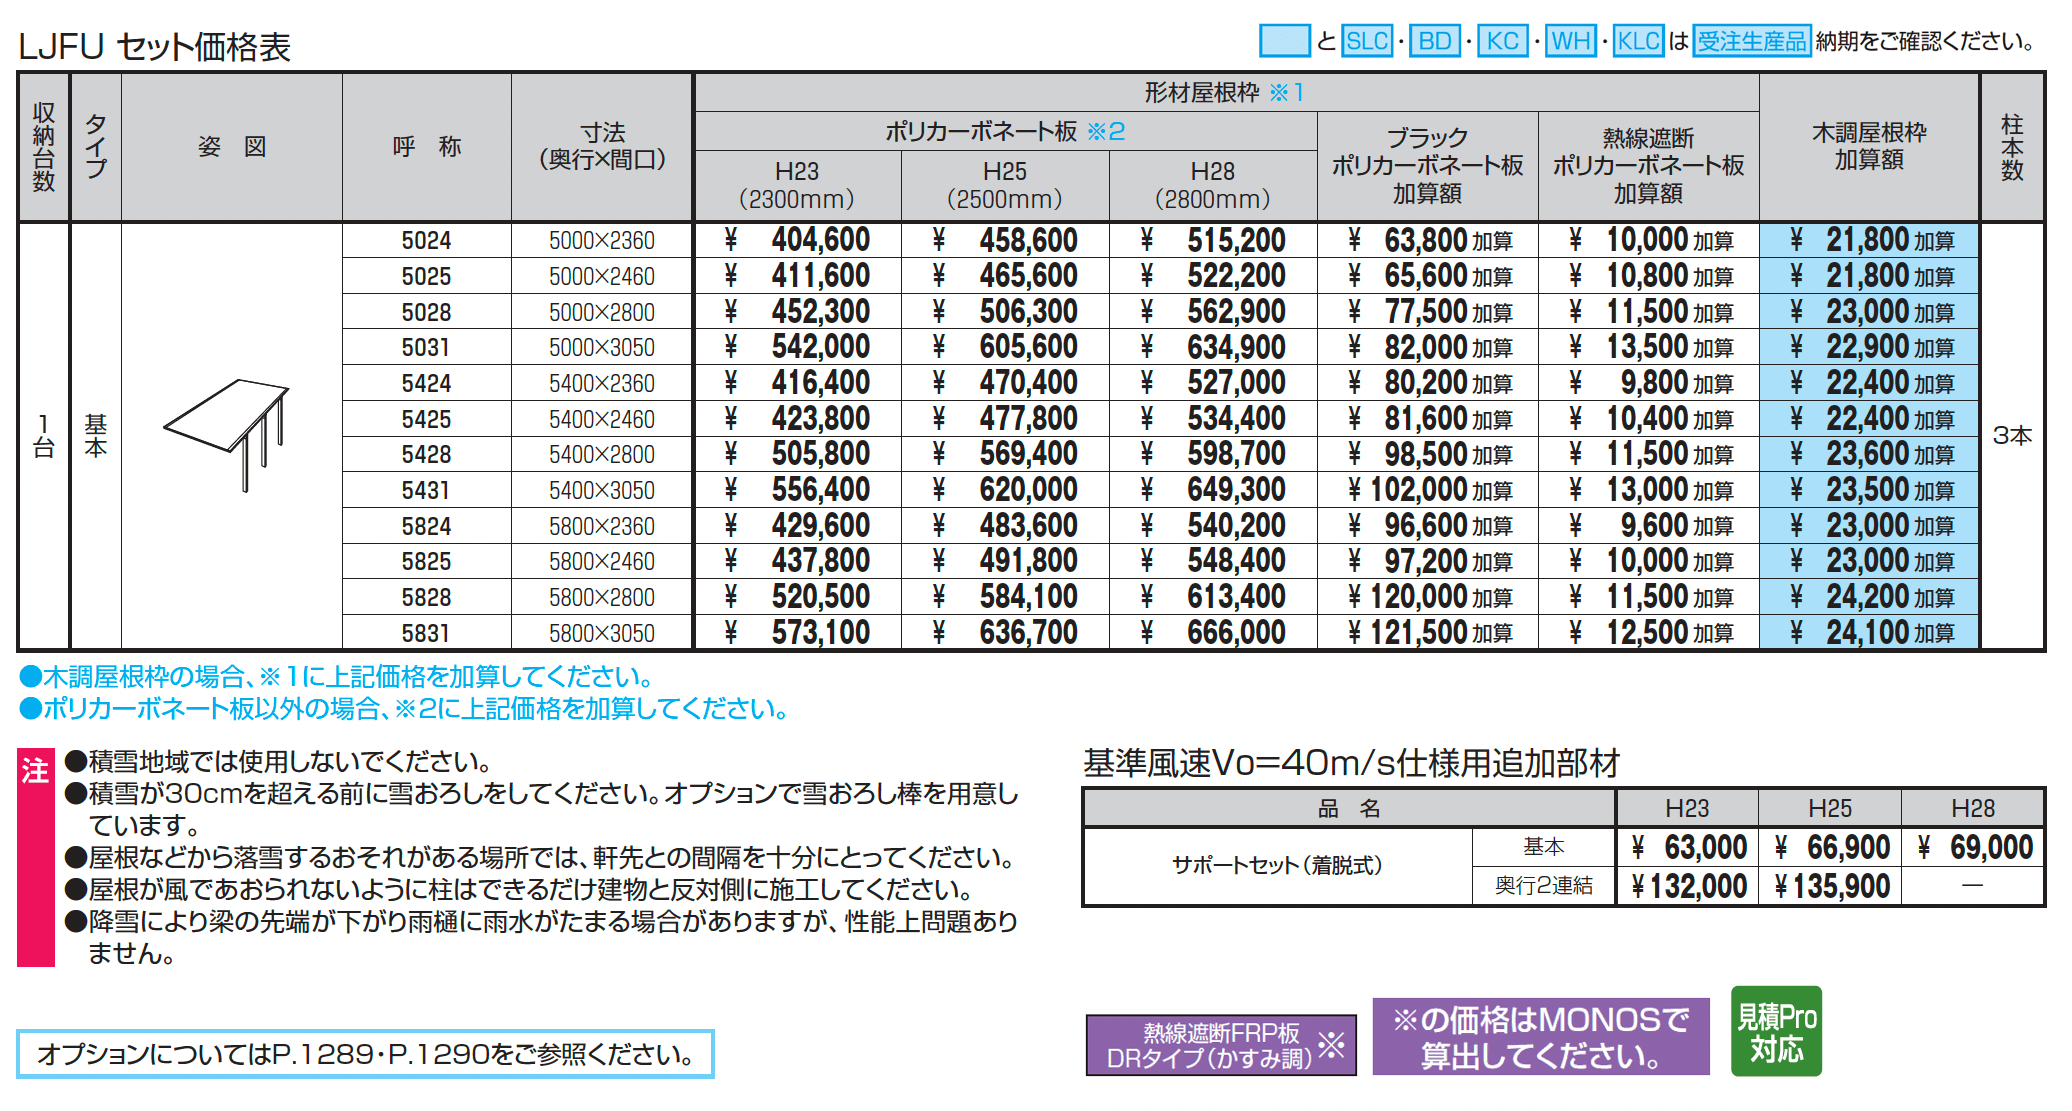Select model code 5024
This screenshot has height=1111, width=2072.
(427, 241)
